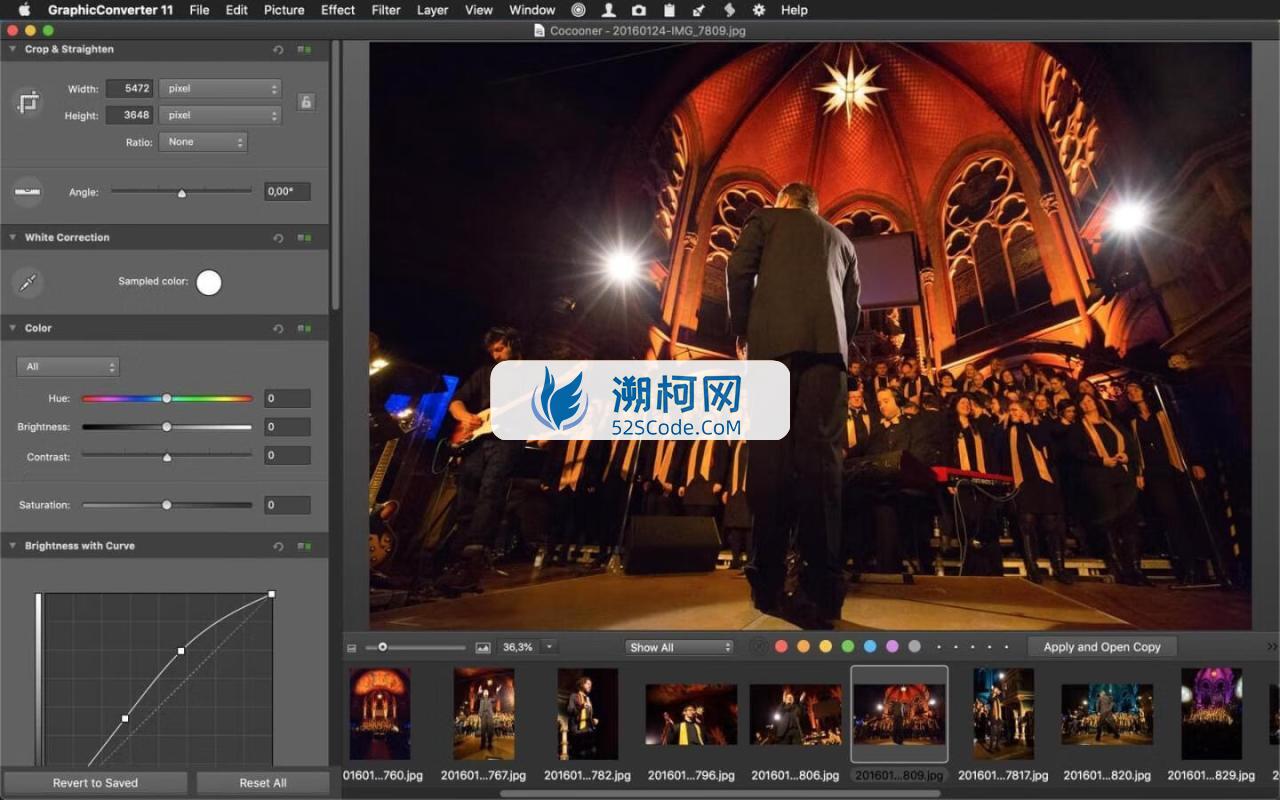1280x800 pixels.
Task: Open the Width unit dropdown
Action: point(220,89)
